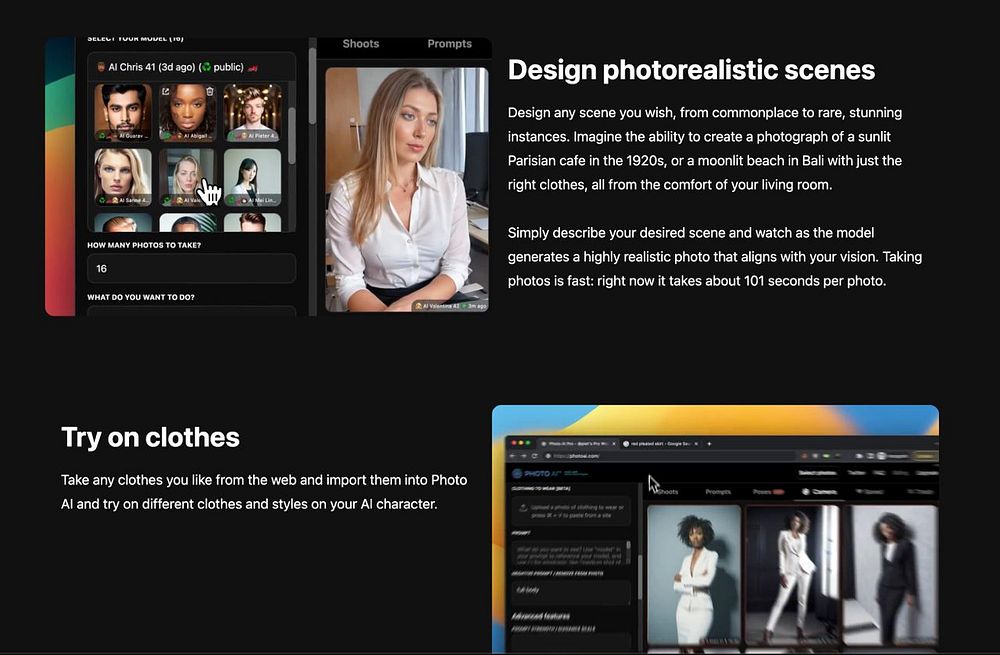Select the AI Sanne model thumbnail
This screenshot has width=1000, height=655.
tap(123, 177)
